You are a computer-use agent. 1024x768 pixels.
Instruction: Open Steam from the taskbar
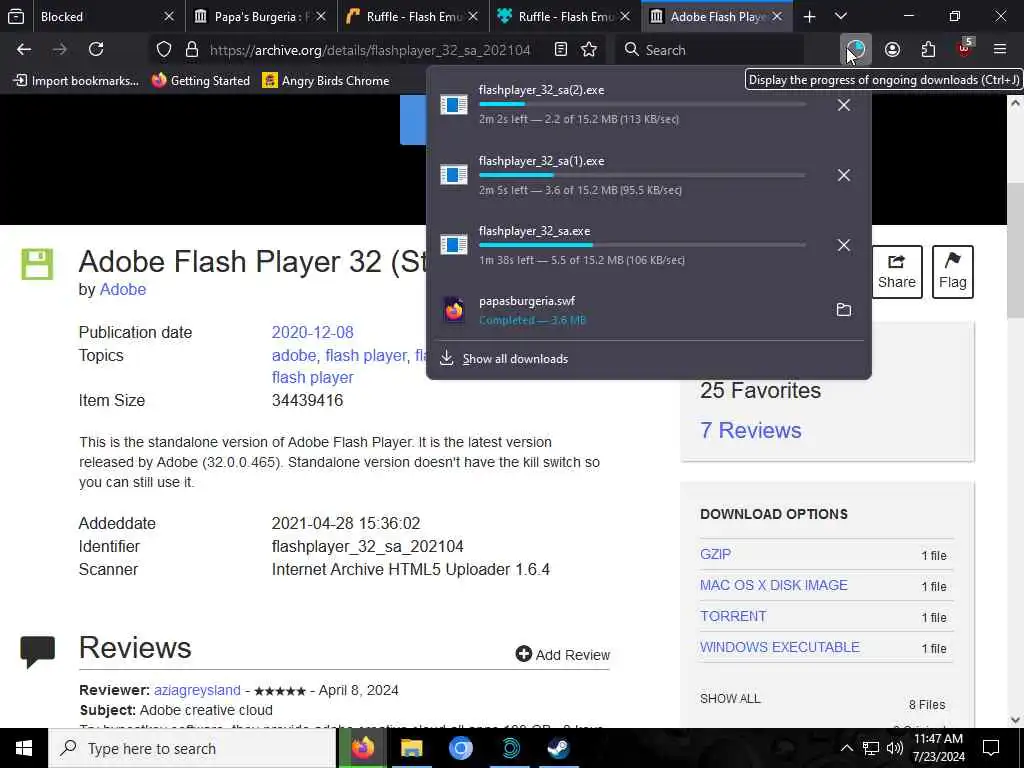point(558,748)
